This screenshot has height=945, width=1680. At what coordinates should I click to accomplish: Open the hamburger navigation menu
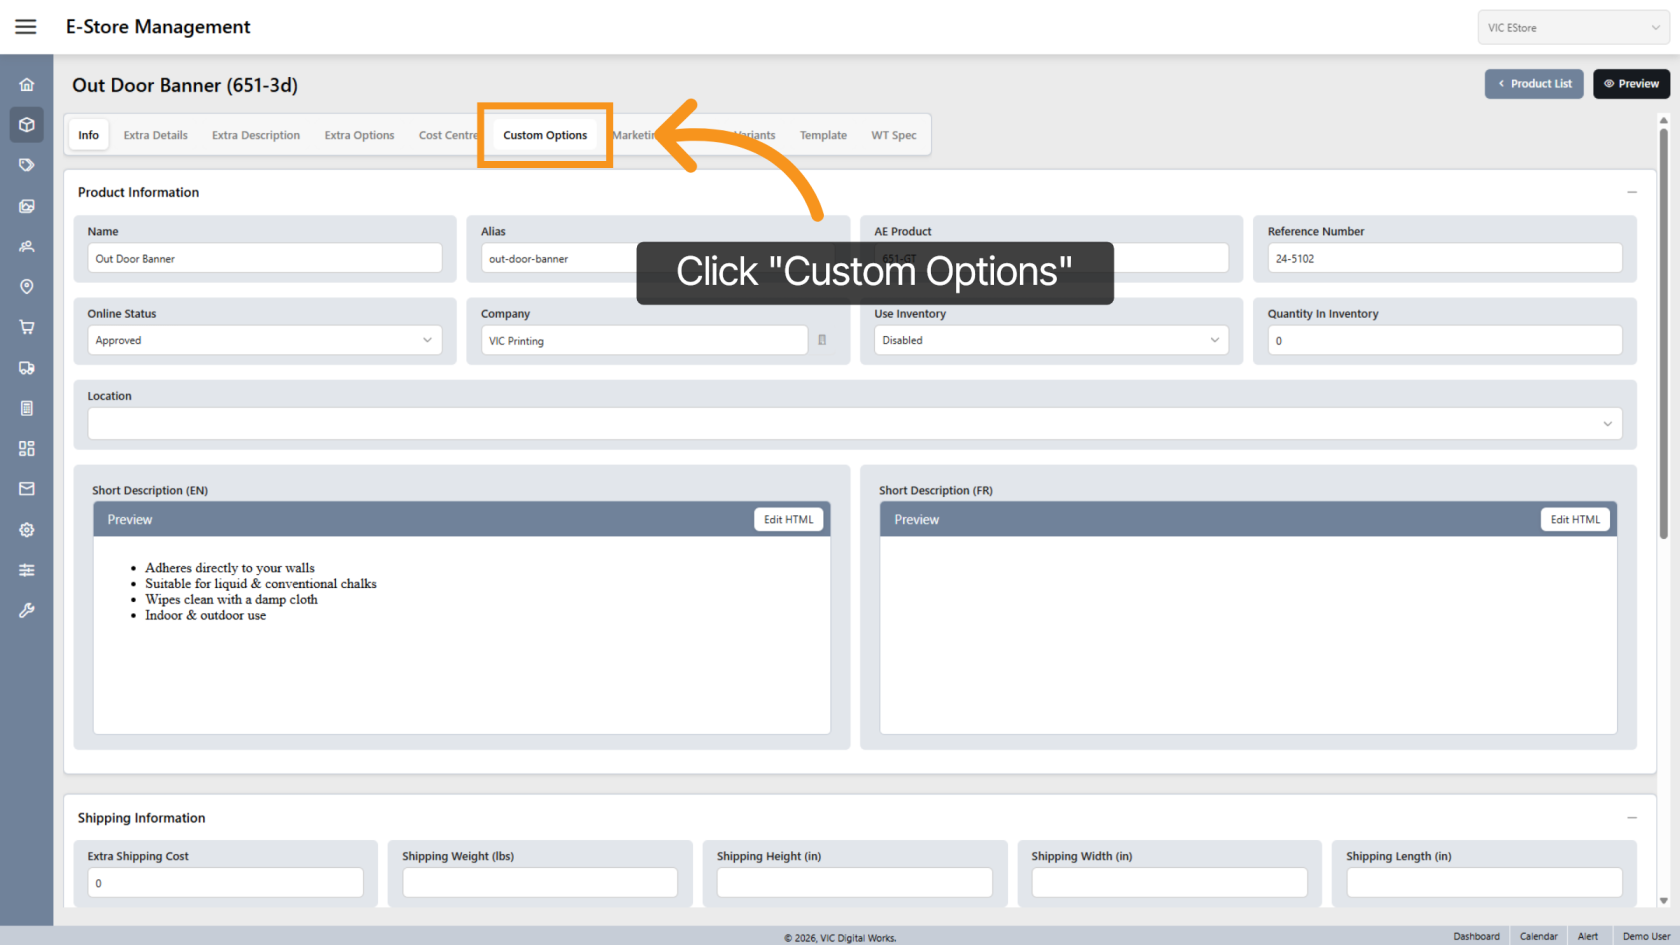click(x=26, y=27)
